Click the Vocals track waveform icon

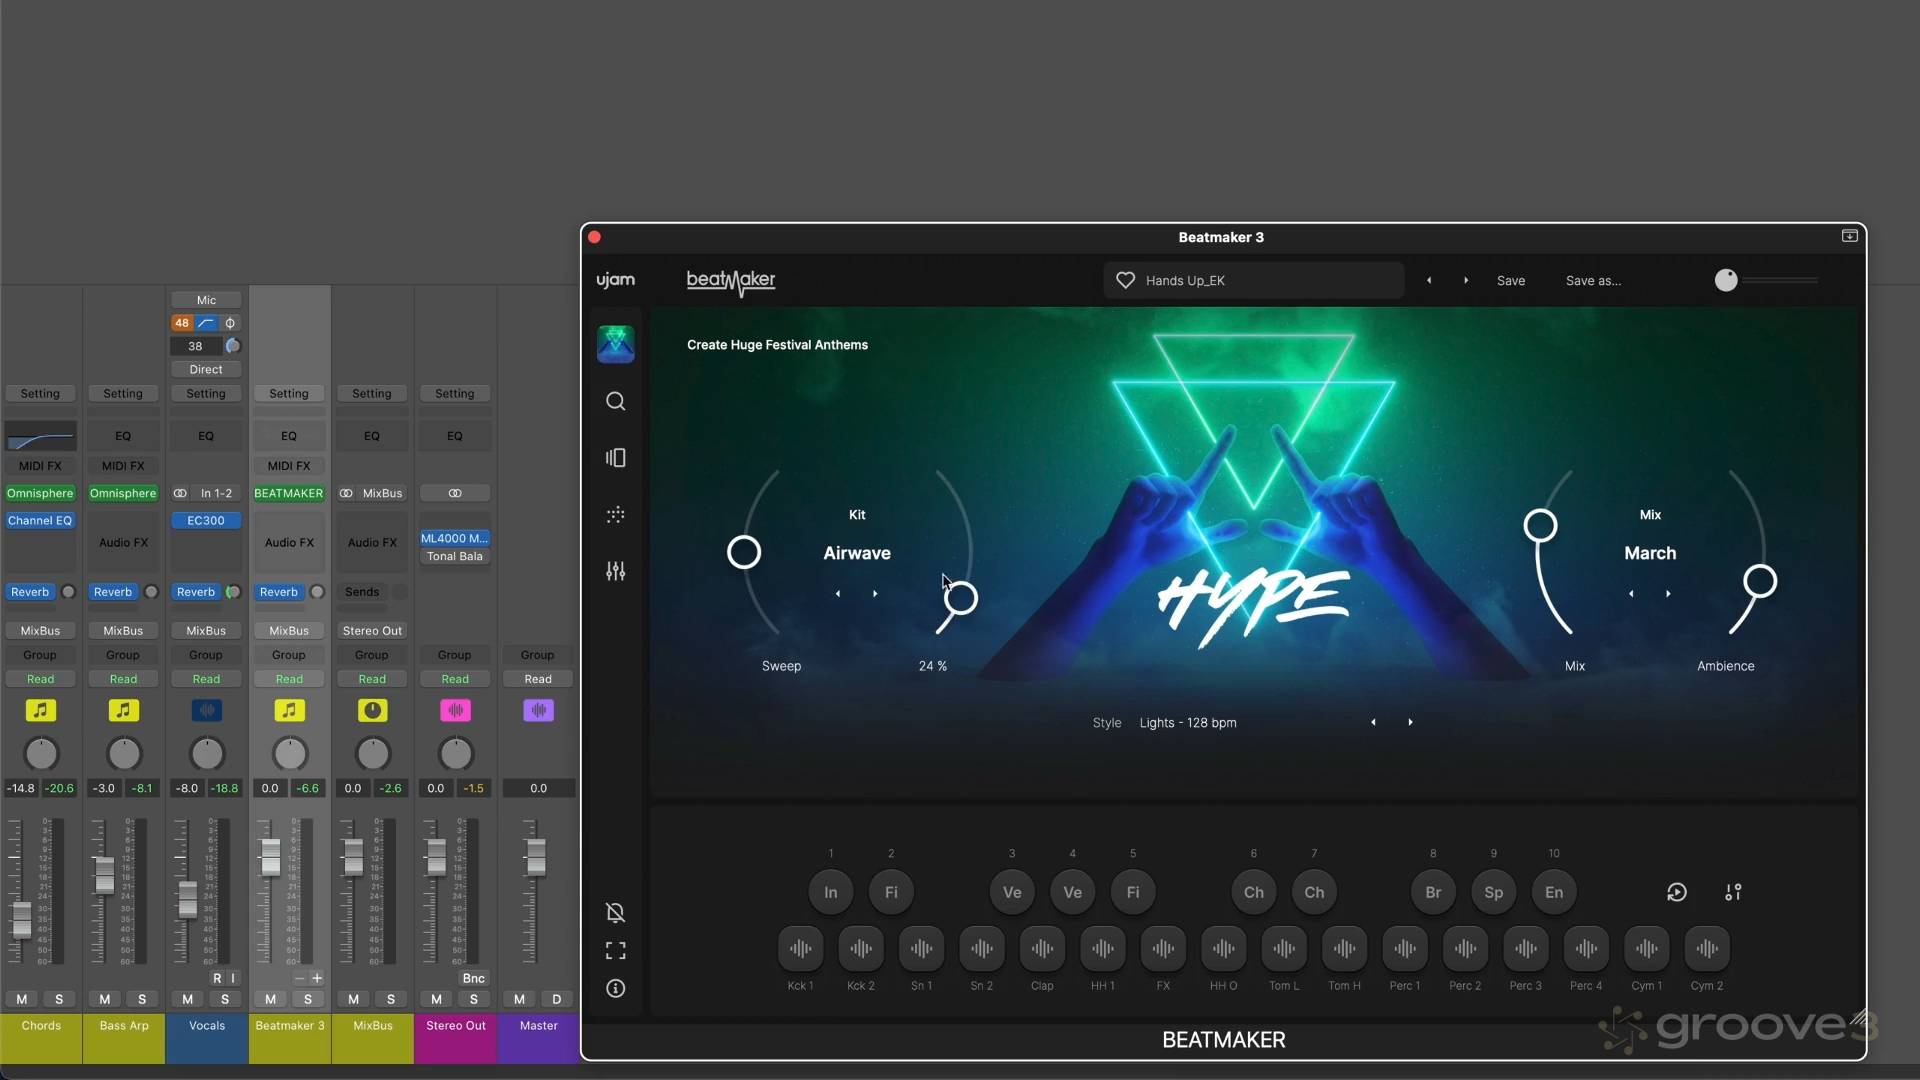coord(207,710)
